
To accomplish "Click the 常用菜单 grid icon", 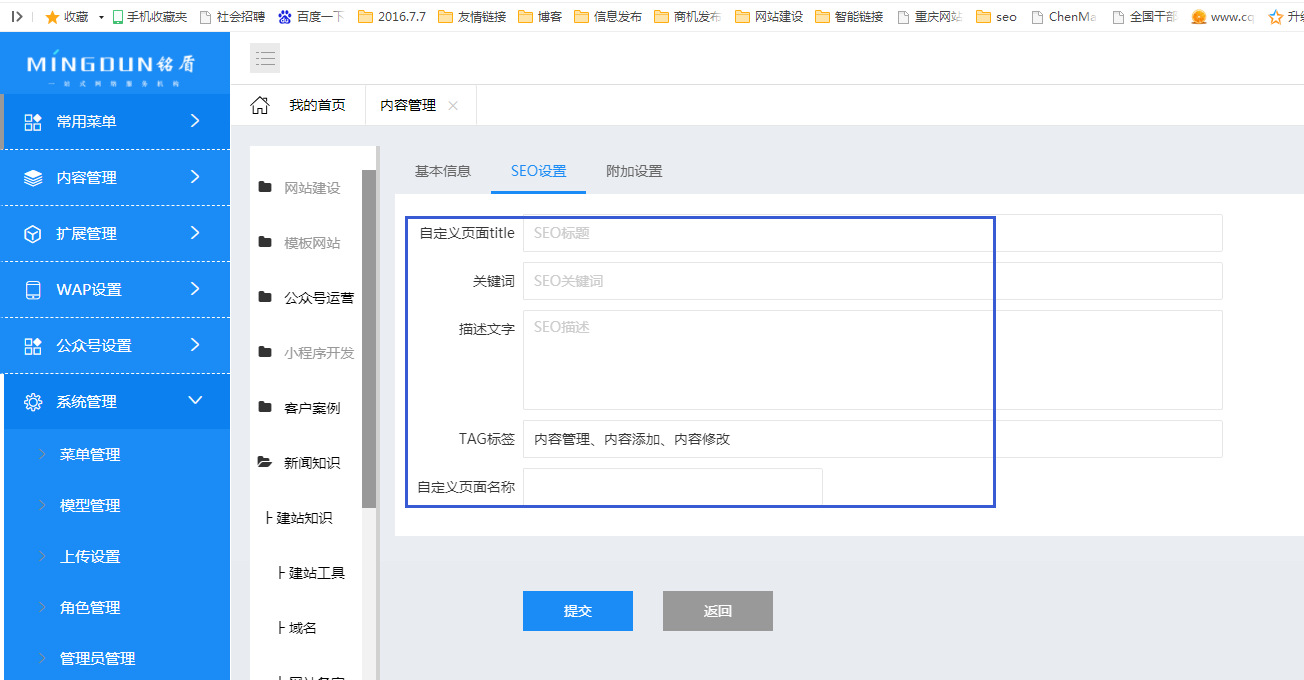I will point(33,122).
